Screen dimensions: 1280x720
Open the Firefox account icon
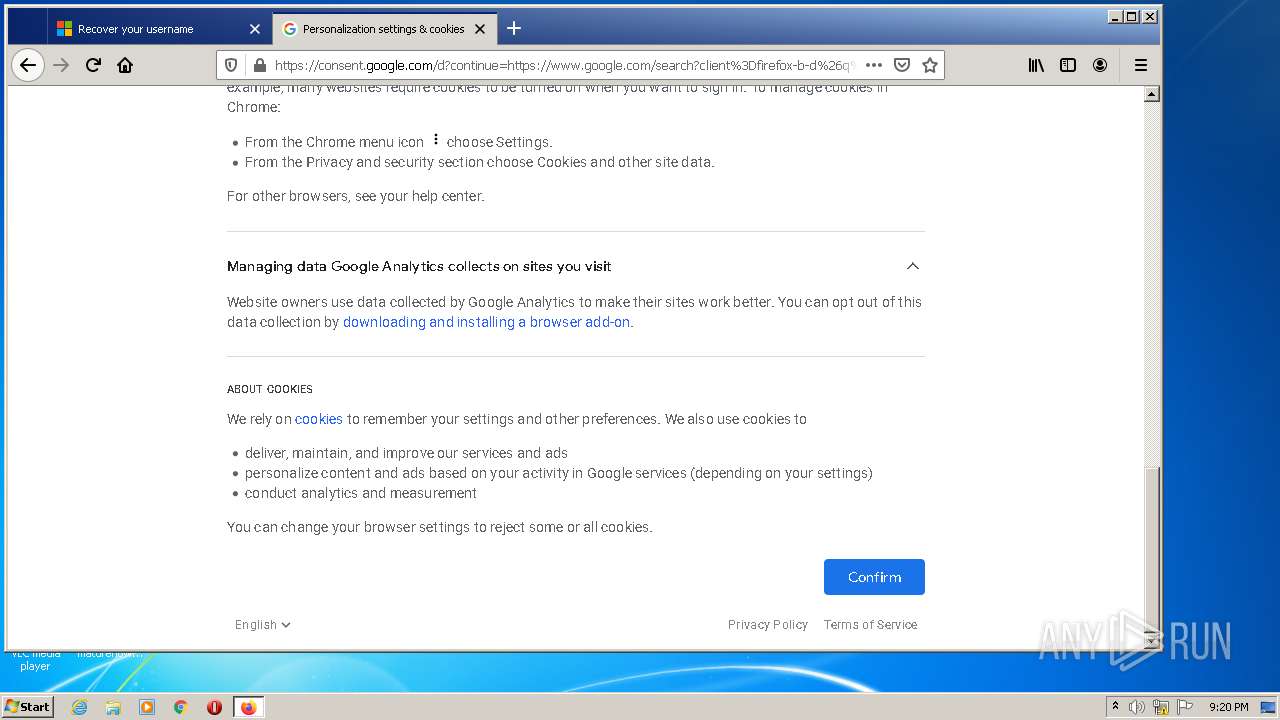coord(1100,65)
